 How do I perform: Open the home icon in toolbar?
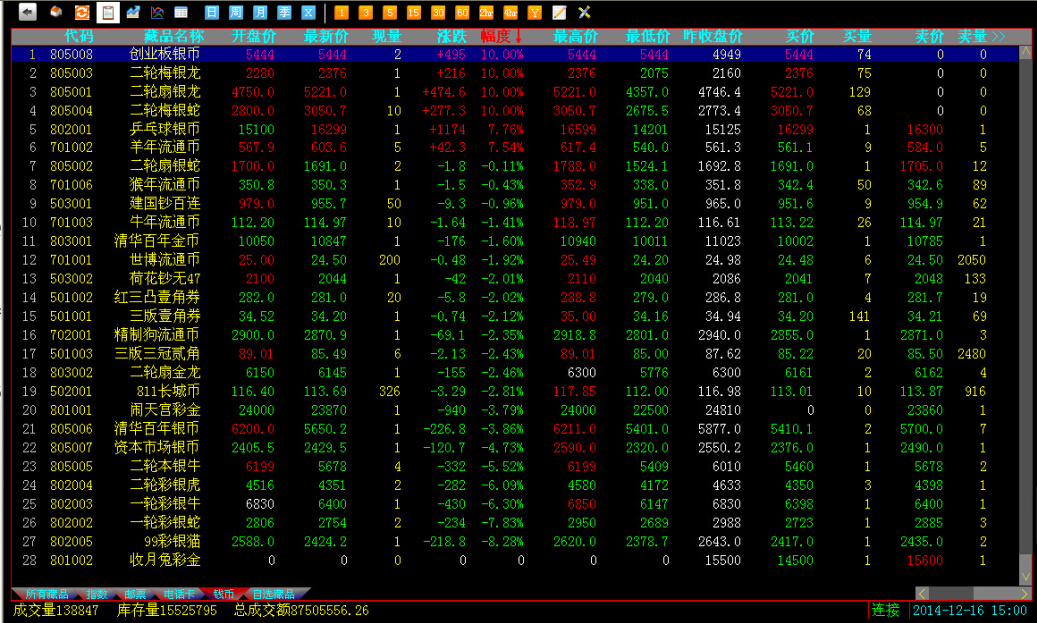point(57,12)
